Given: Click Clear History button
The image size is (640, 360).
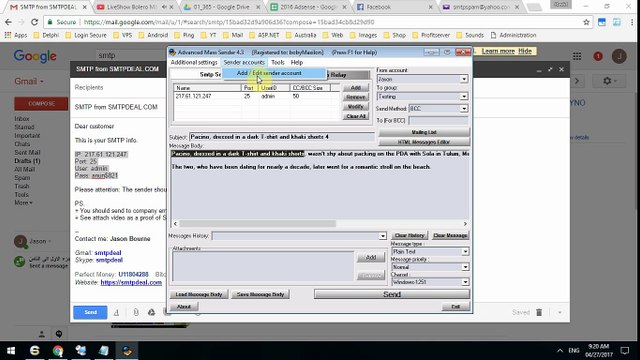Looking at the screenshot, I should (409, 236).
